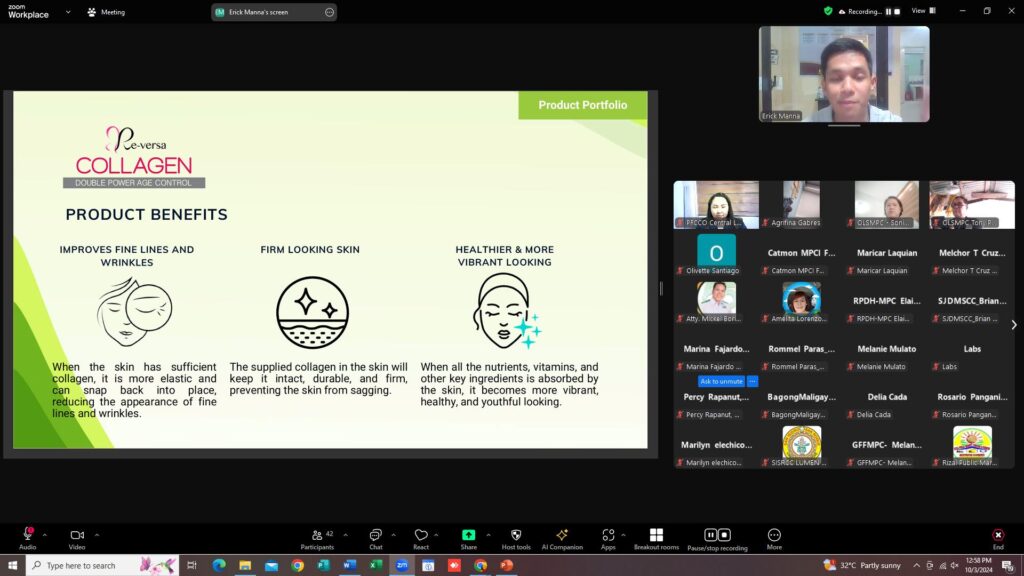Open Excel from the taskbar
The height and width of the screenshot is (576, 1024).
376,565
